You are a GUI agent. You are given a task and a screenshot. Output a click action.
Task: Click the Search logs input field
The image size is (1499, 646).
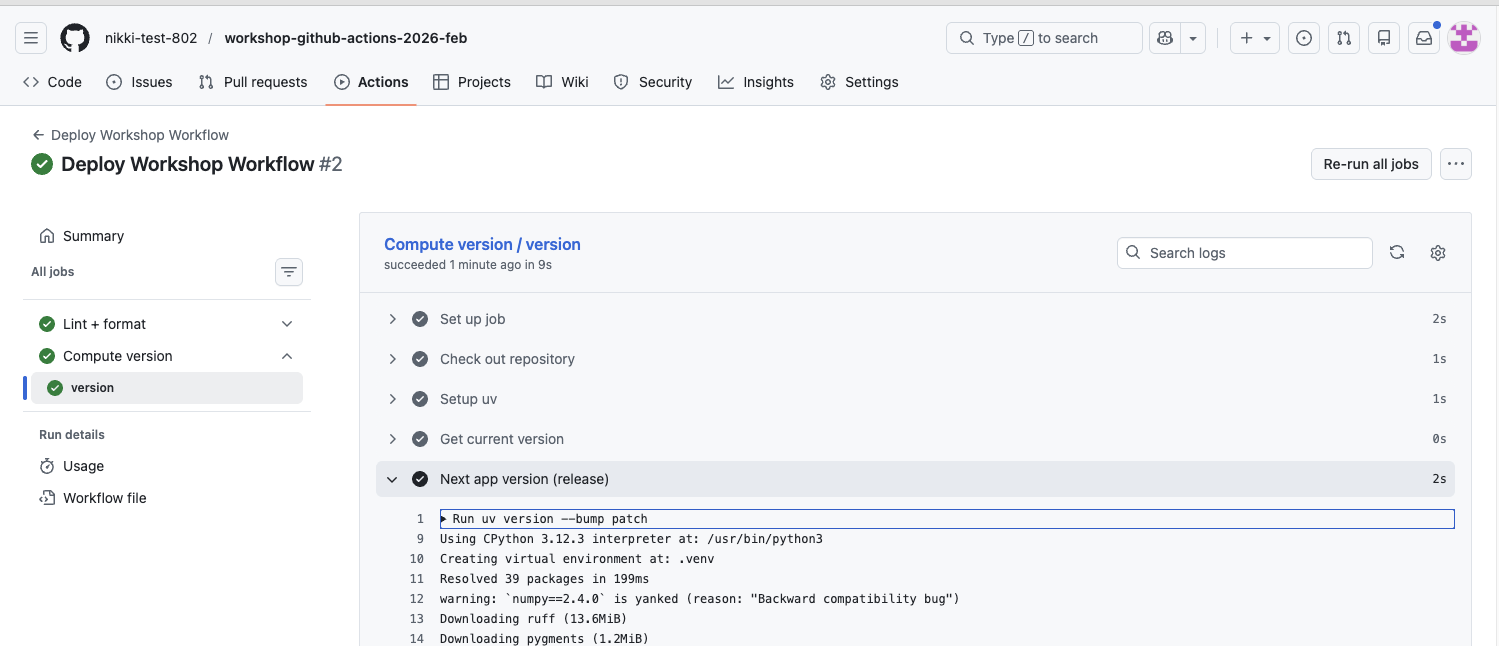1244,252
